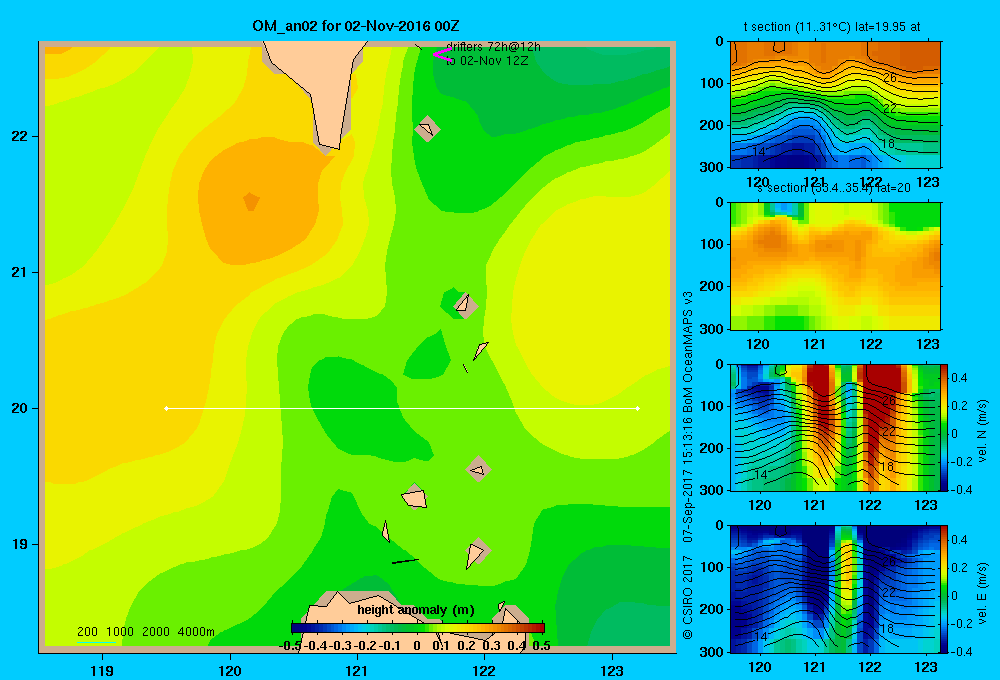Click the '200 1000 2000 4000m' depth legend
1000x680 pixels.
pyautogui.click(x=145, y=632)
